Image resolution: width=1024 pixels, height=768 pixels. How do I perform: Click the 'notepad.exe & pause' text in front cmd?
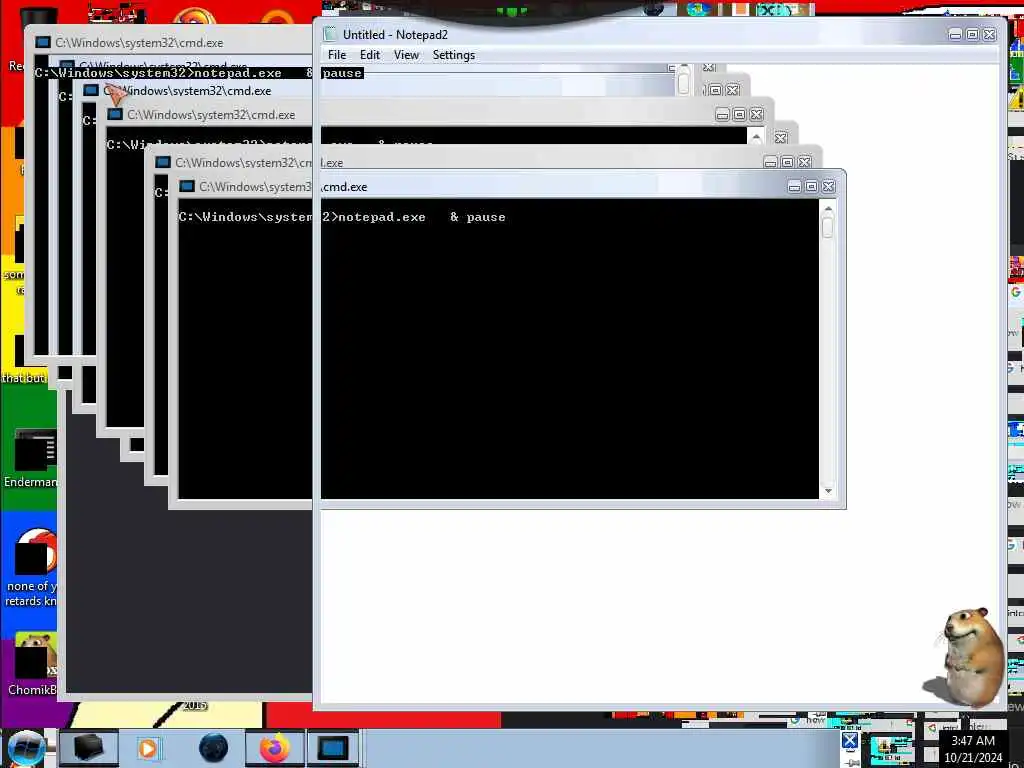pos(422,217)
